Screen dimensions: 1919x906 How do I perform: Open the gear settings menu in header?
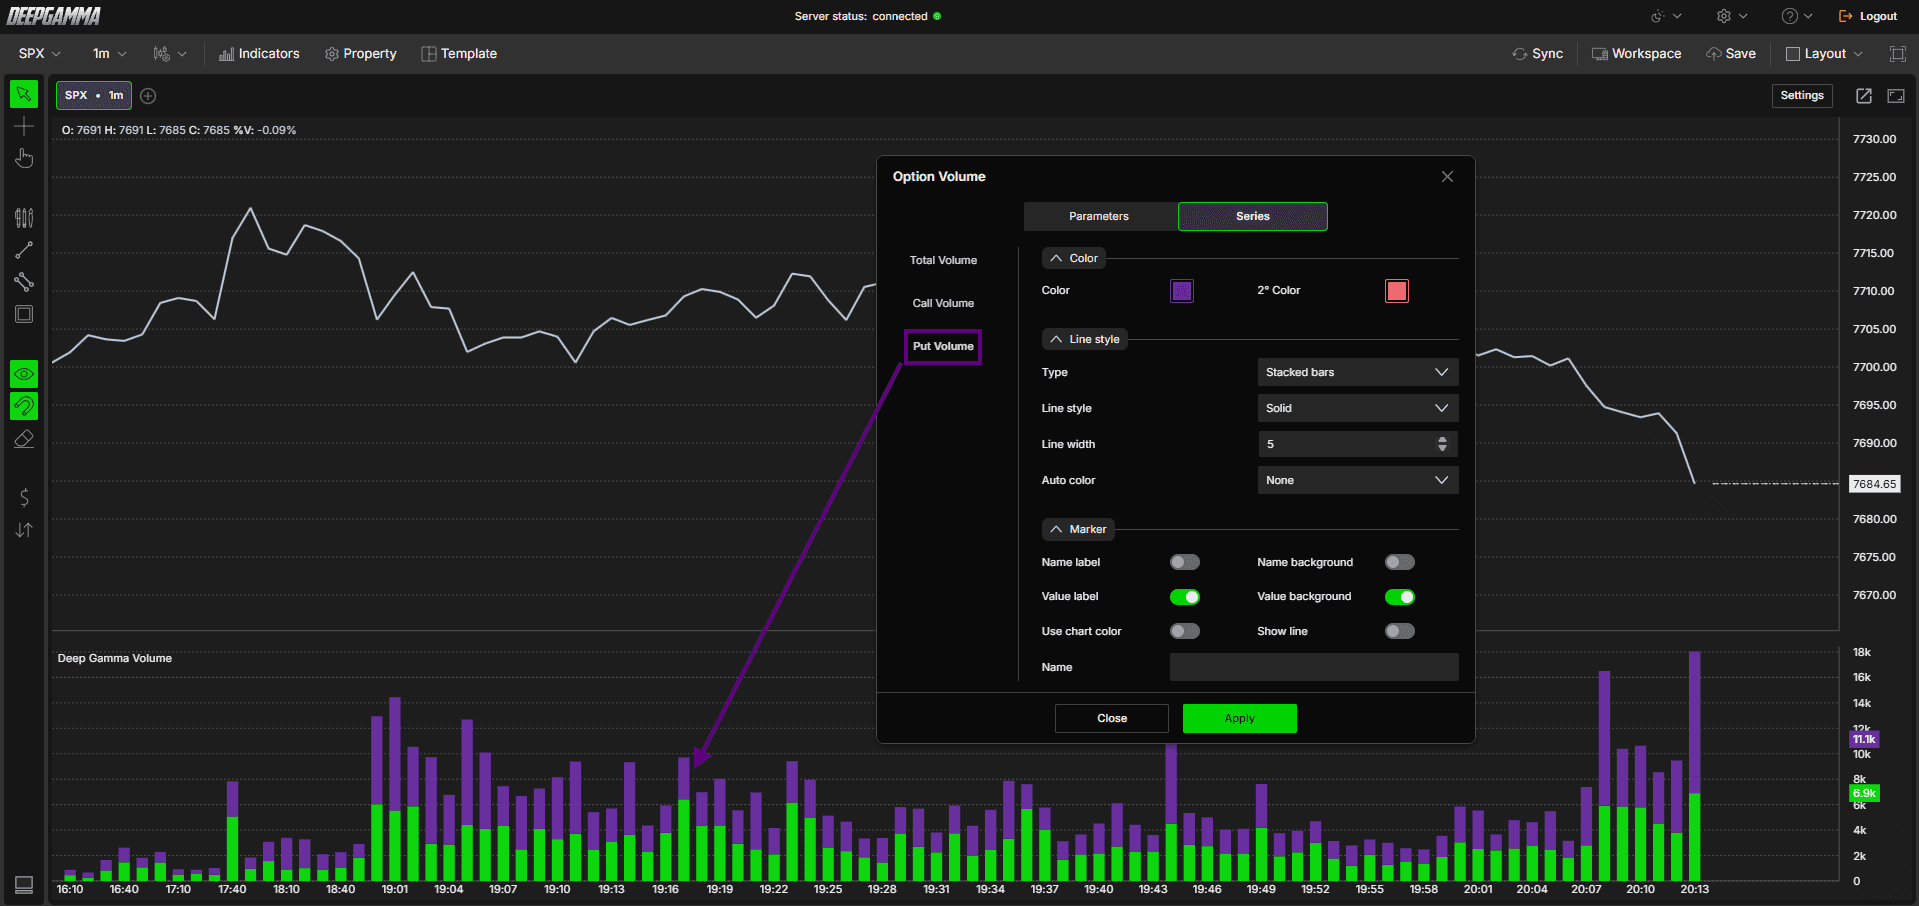1732,16
